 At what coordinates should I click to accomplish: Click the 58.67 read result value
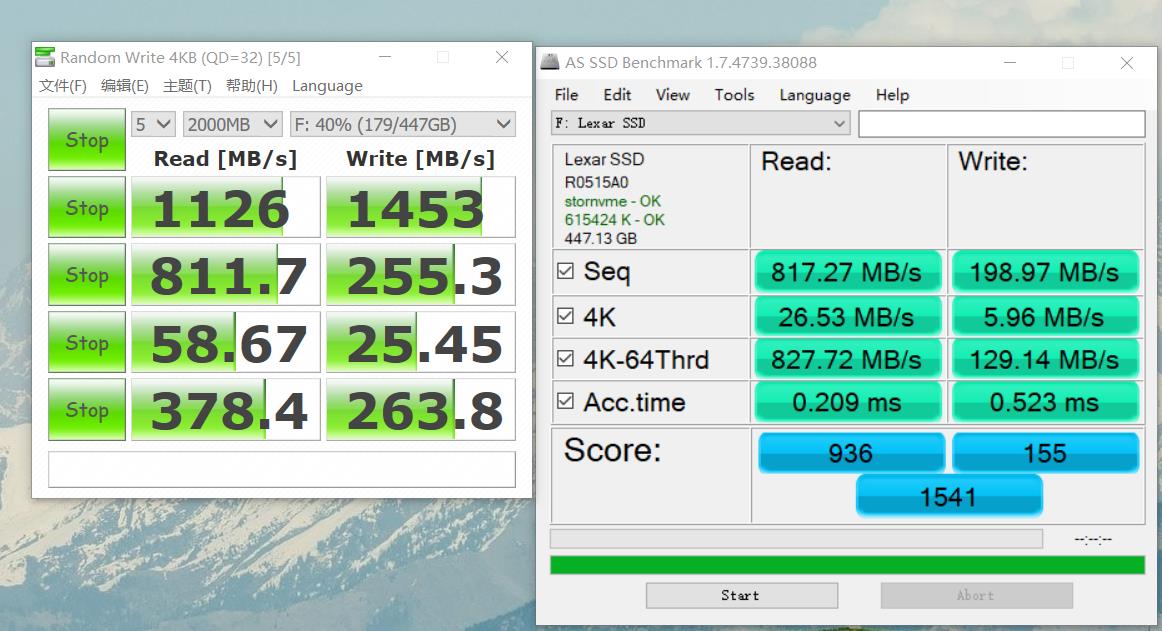click(x=225, y=342)
